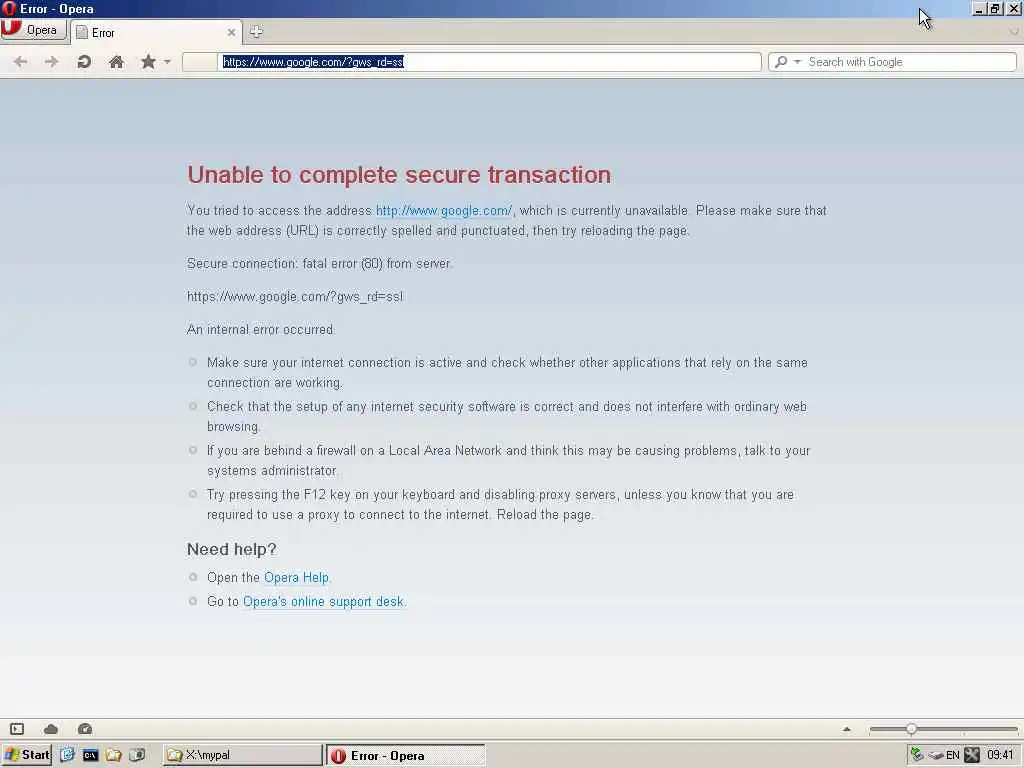The image size is (1024, 768).
Task: Click the bookmarks star icon
Action: click(x=148, y=62)
